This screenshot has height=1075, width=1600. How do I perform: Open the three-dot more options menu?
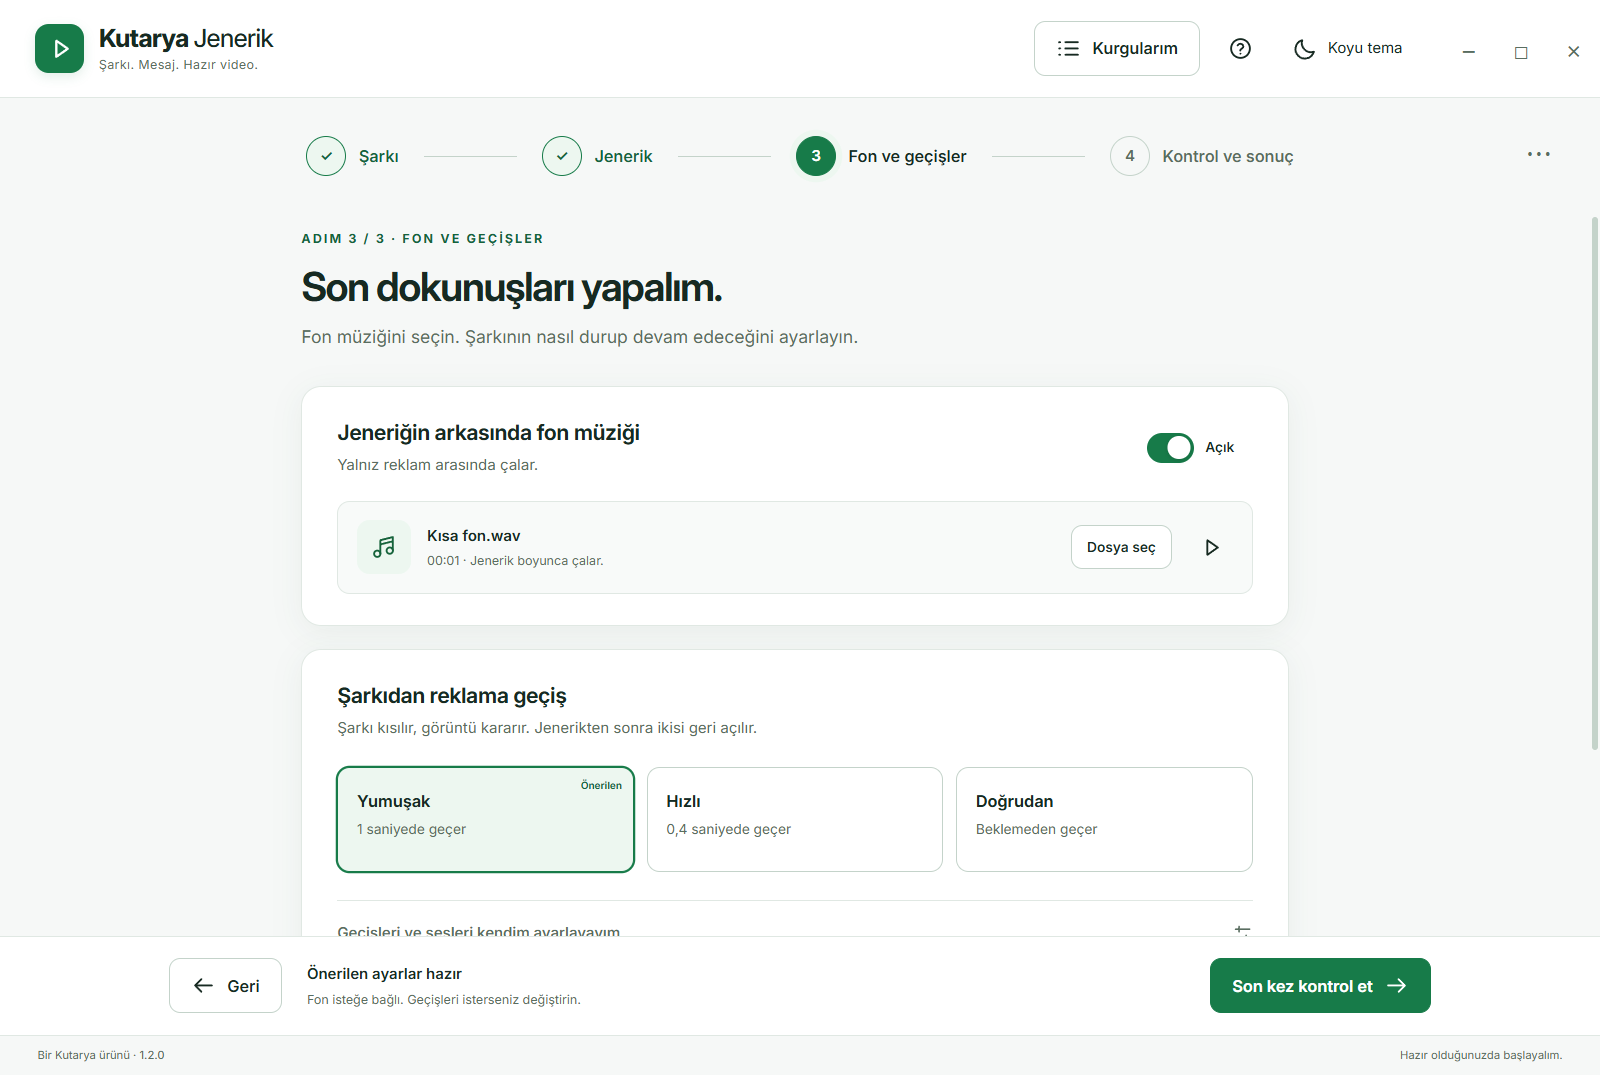[1538, 154]
